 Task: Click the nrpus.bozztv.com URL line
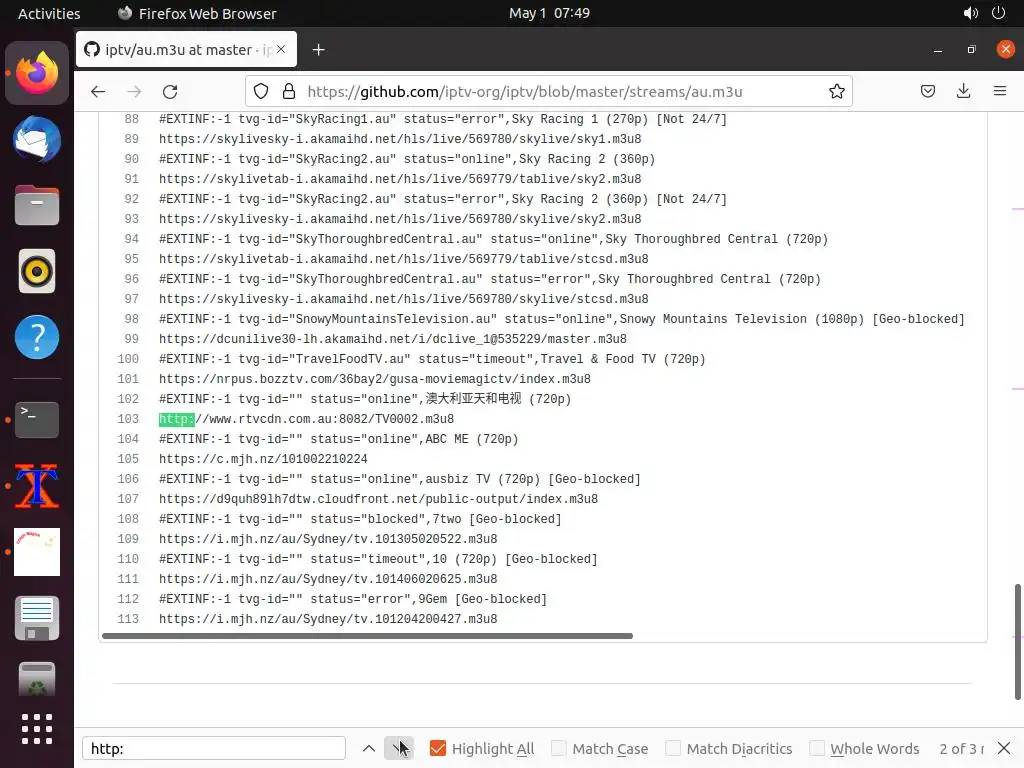pyautogui.click(x=374, y=379)
